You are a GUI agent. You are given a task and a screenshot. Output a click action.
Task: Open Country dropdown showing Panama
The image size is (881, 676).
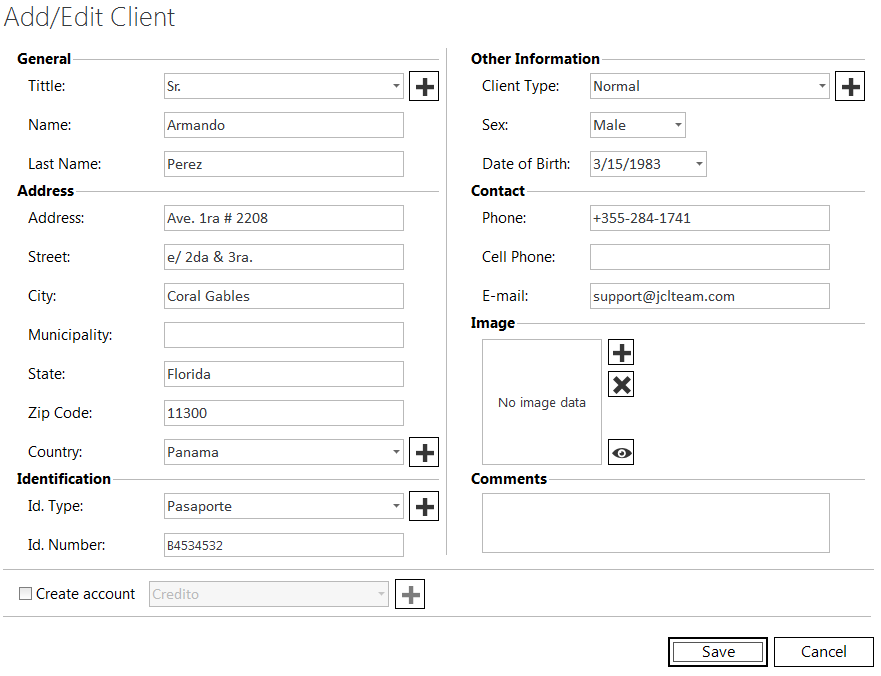click(284, 453)
